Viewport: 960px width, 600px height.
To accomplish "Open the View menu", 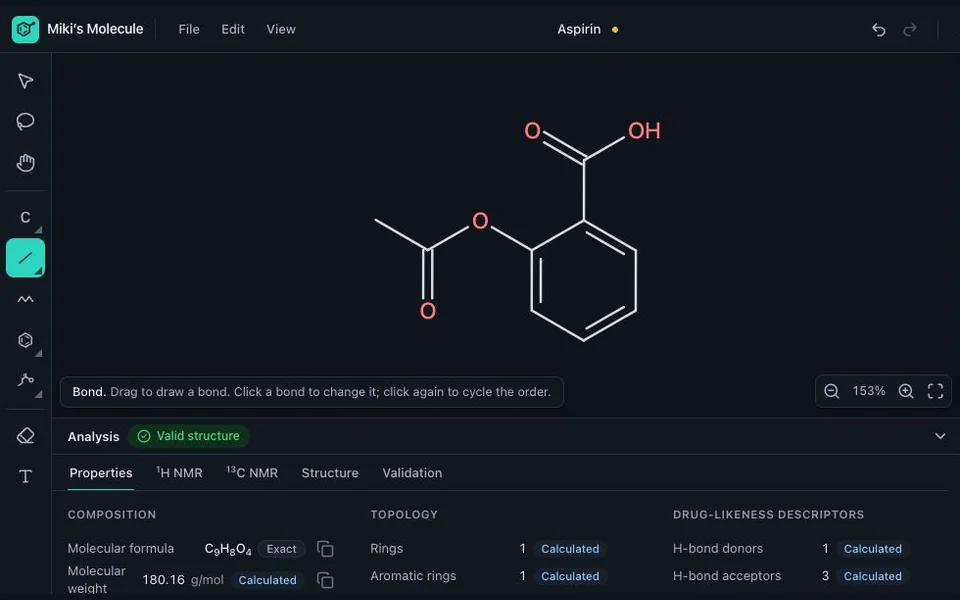I will click(281, 29).
